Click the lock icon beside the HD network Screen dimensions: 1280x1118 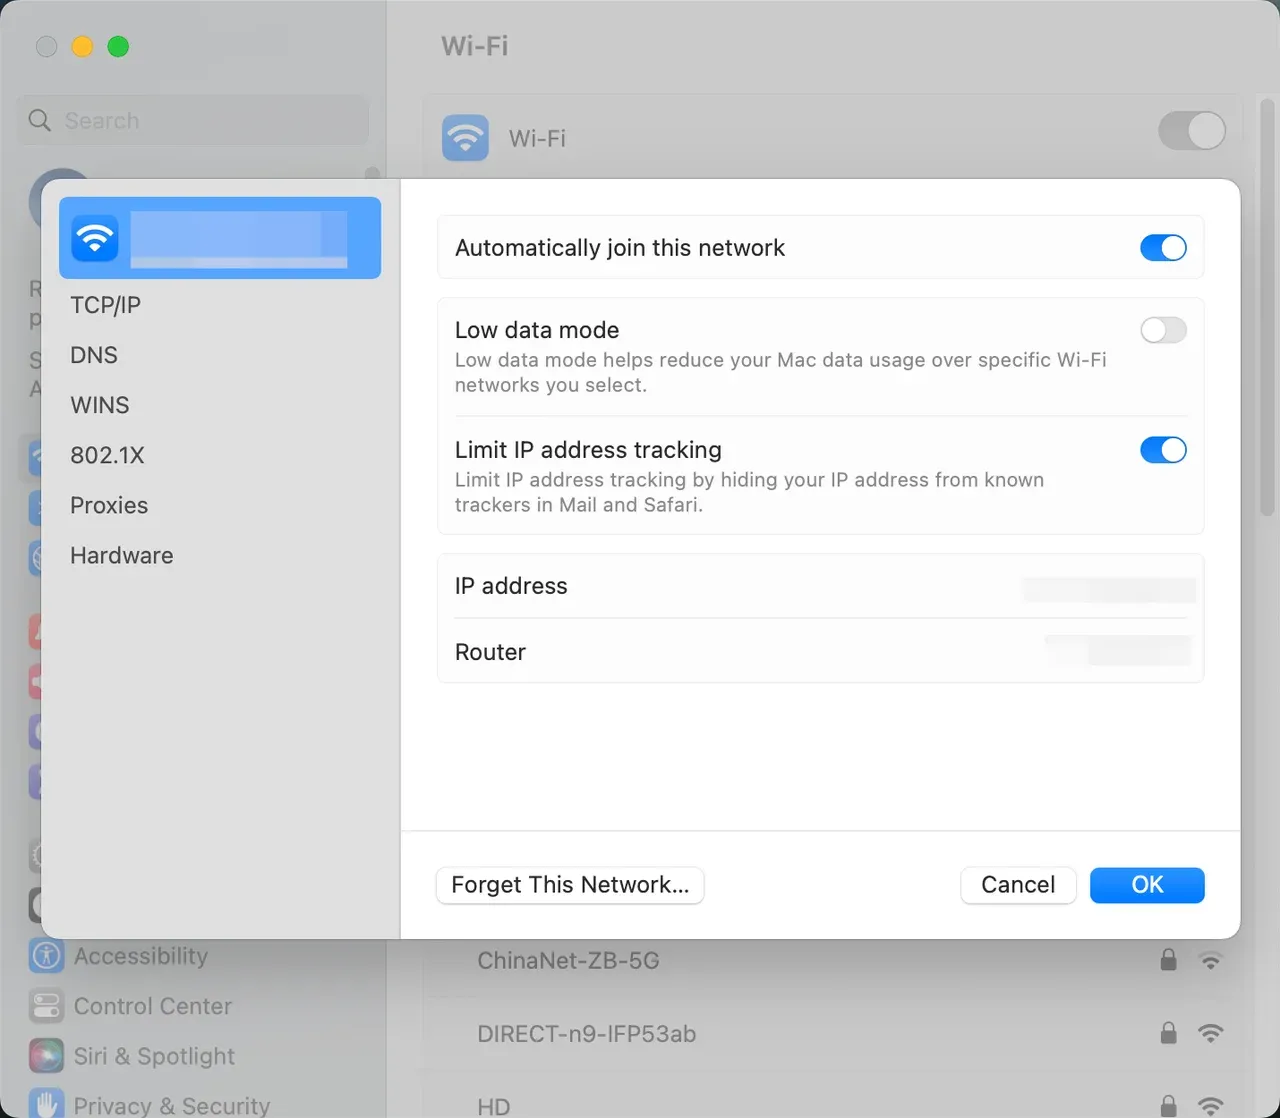tap(1168, 1105)
